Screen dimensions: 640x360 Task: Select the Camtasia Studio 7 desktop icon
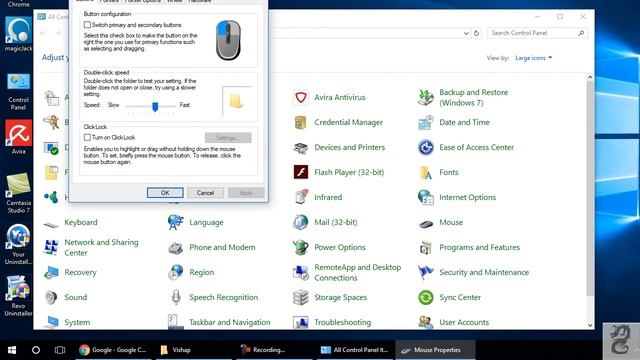pos(18,193)
